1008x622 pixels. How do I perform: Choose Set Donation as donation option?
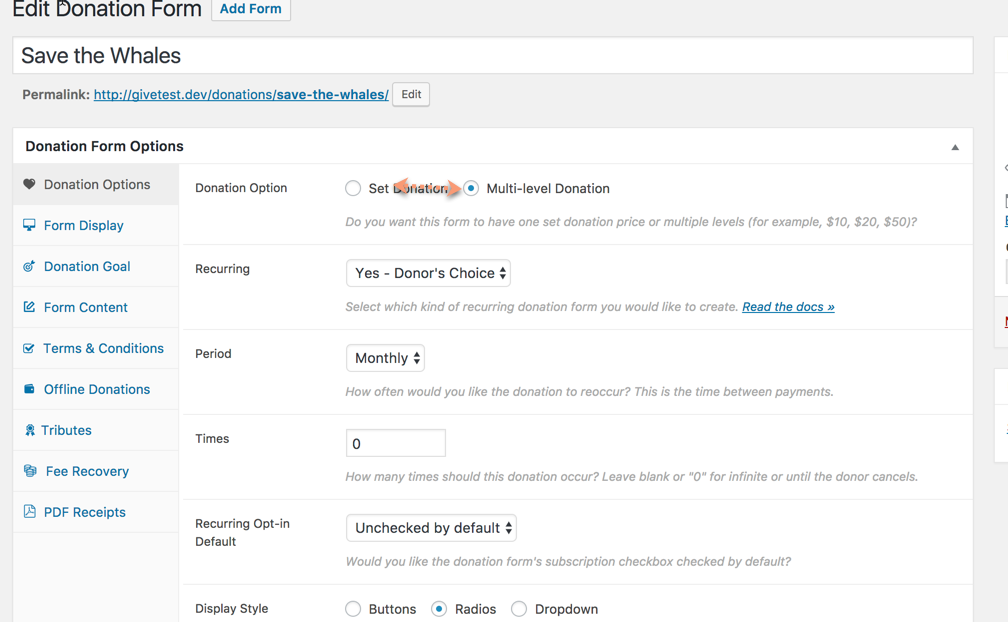(x=353, y=188)
